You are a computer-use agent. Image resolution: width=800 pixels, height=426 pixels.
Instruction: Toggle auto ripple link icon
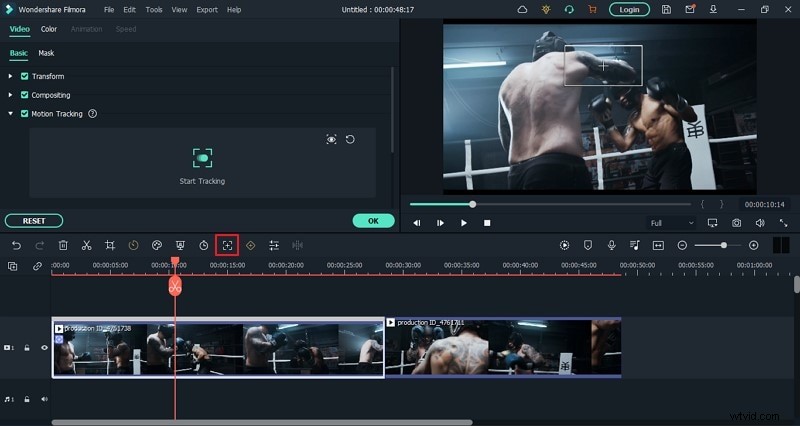tap(37, 266)
